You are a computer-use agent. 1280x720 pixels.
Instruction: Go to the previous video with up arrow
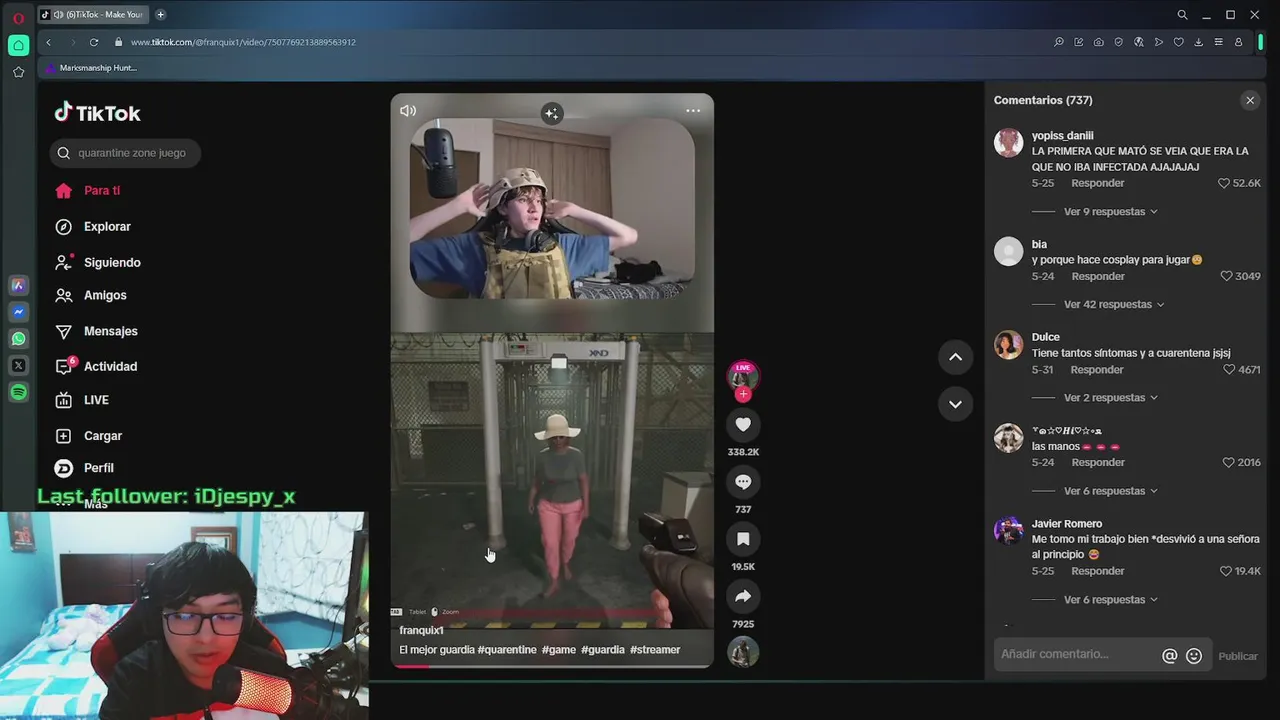pyautogui.click(x=955, y=357)
